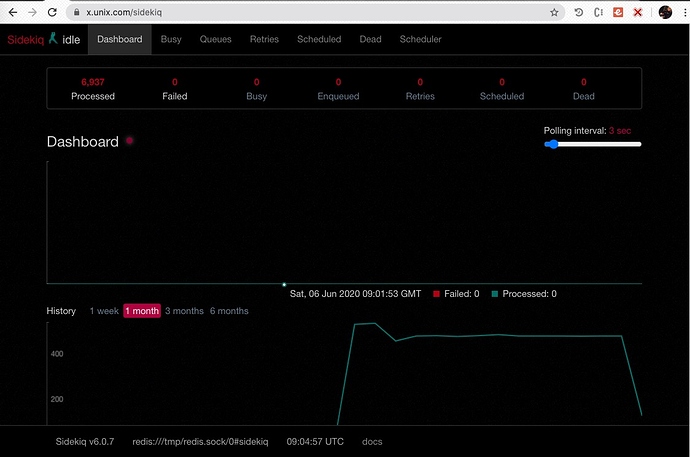Open the 'C' extension icon

tap(598, 12)
